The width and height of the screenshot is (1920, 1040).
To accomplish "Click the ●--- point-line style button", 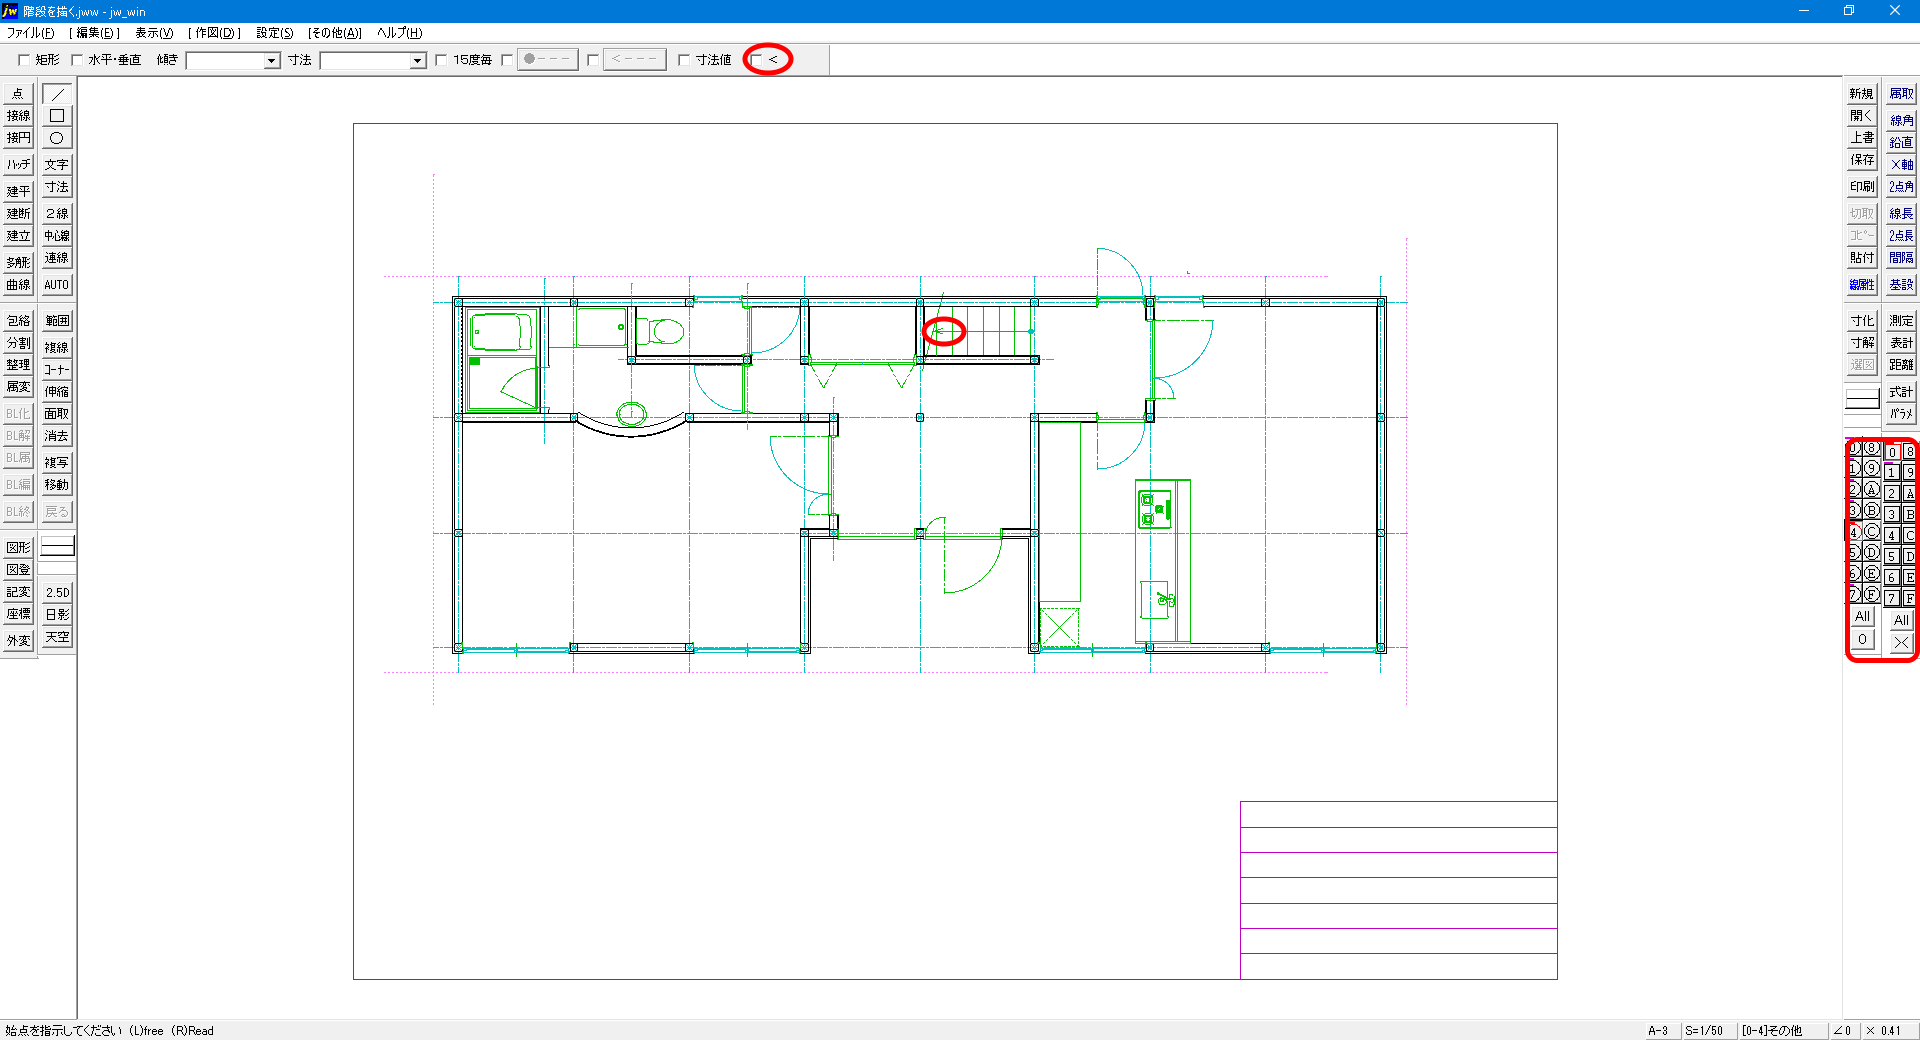I will pyautogui.click(x=547, y=60).
